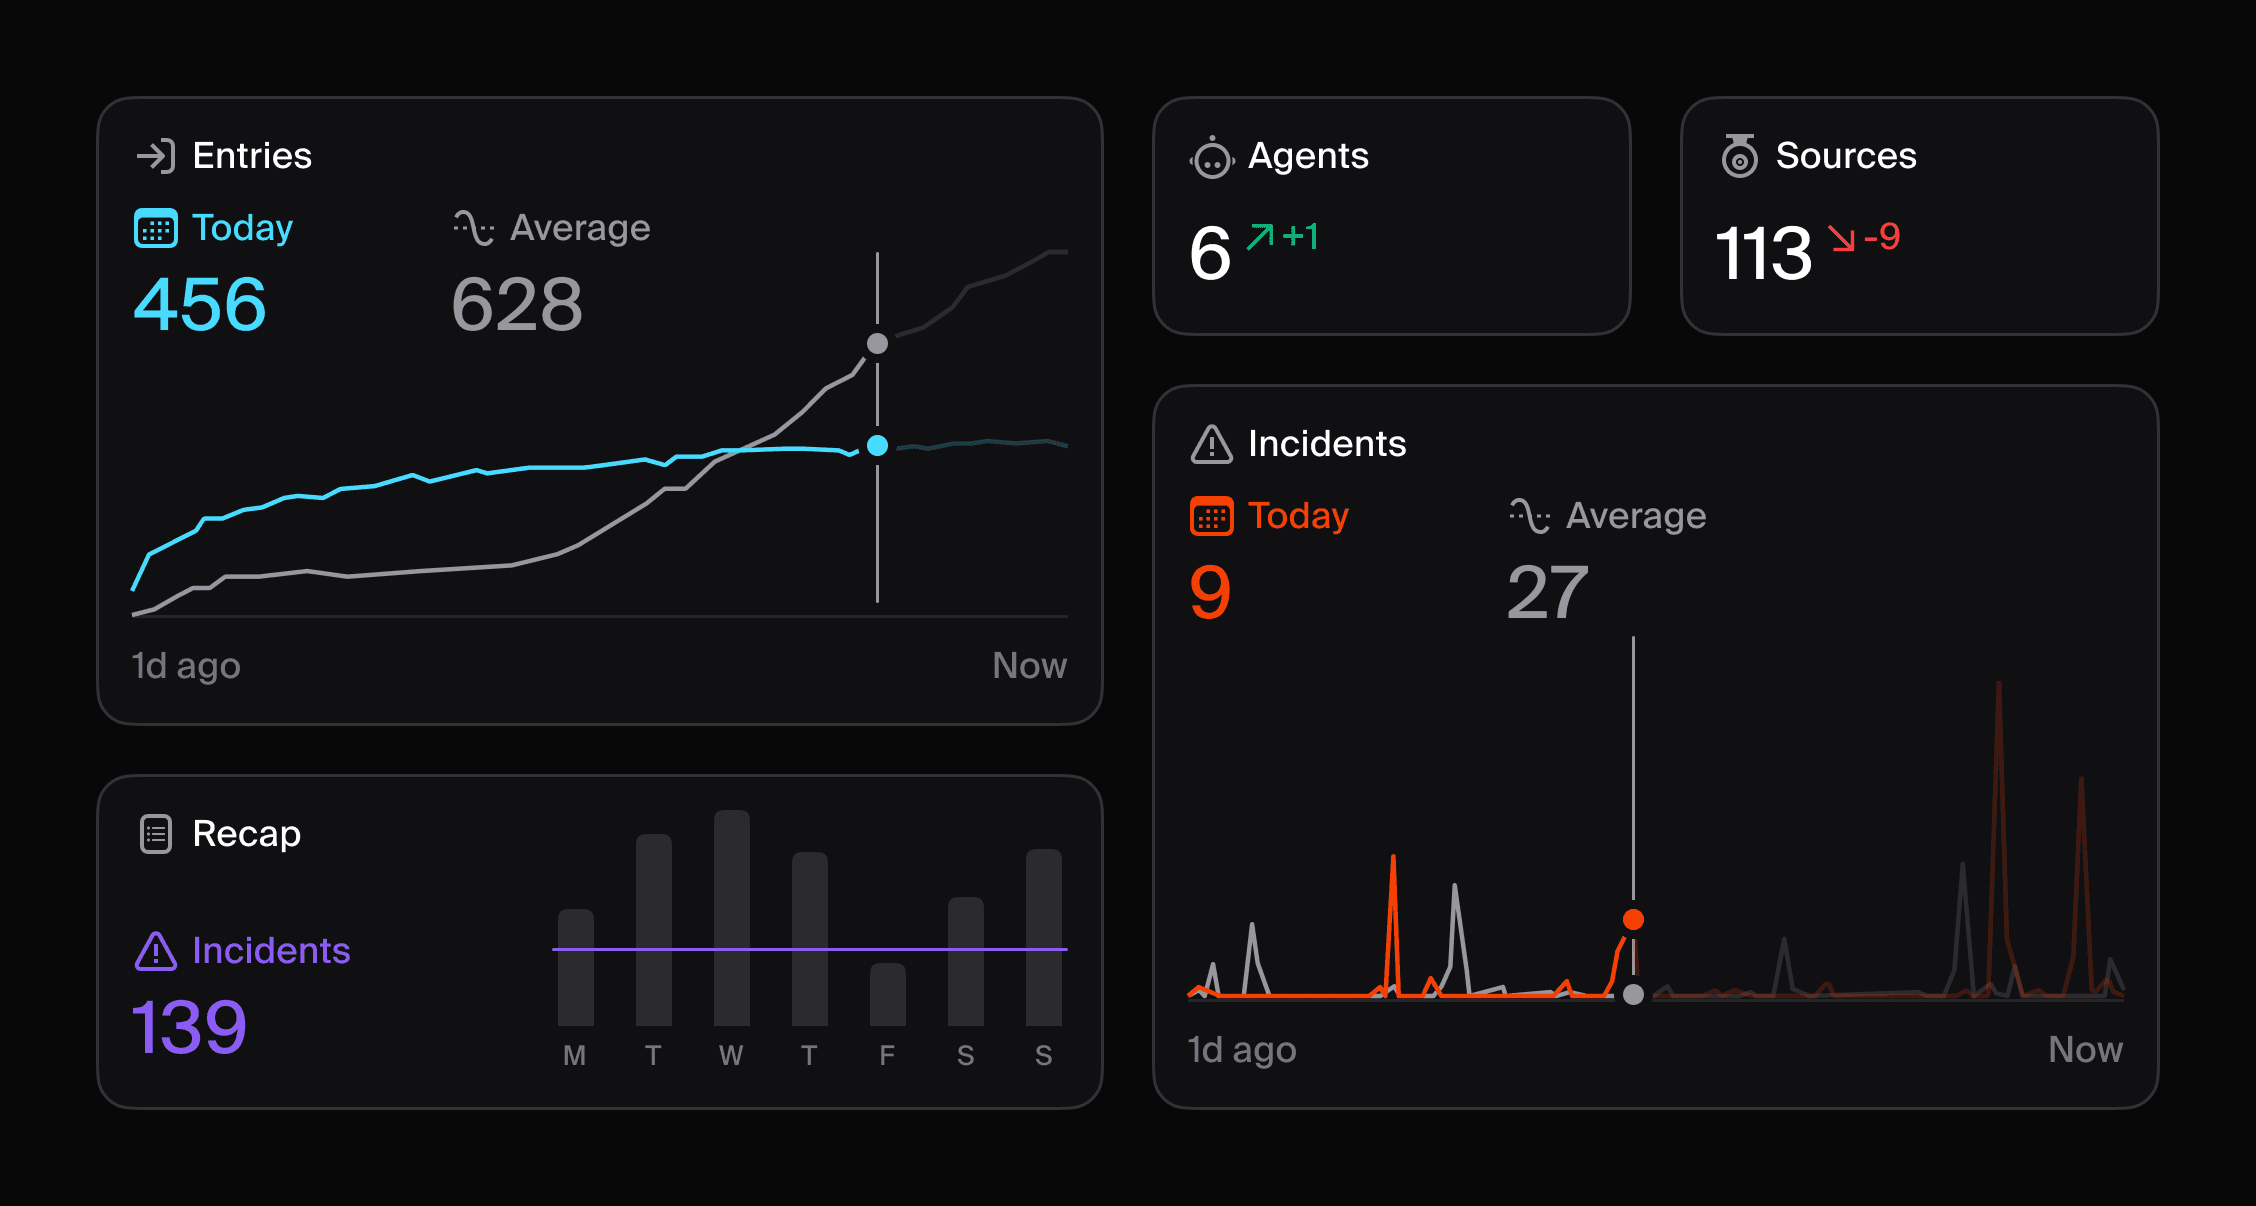2256x1206 pixels.
Task: Click the Agents card title
Action: click(x=1308, y=156)
